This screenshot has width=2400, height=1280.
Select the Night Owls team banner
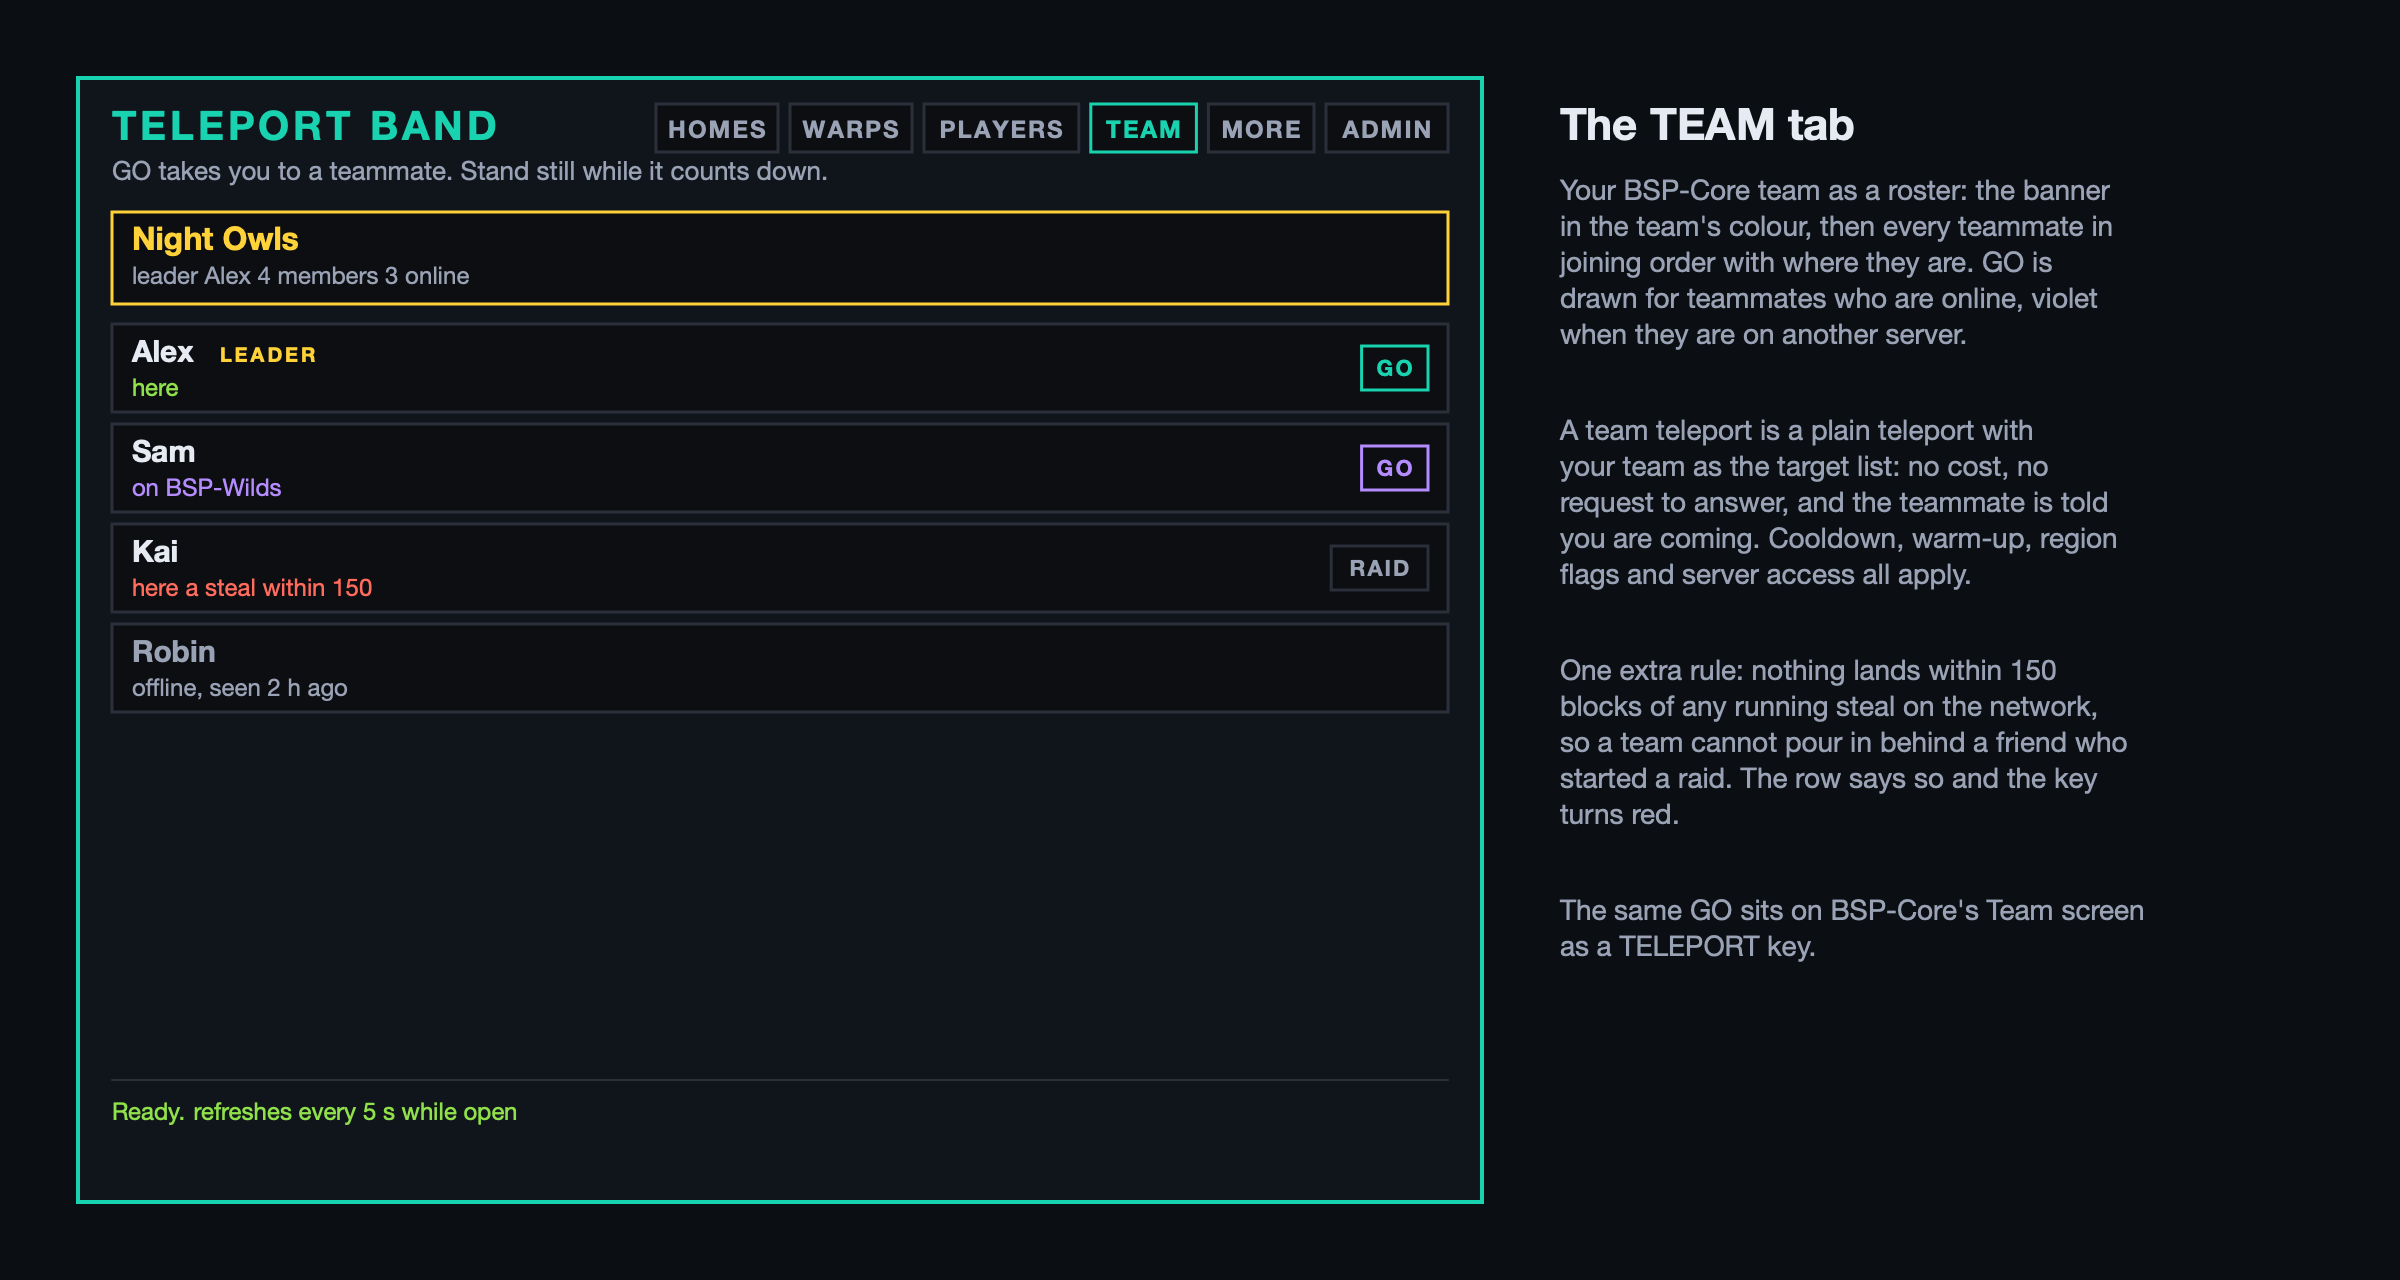[780, 258]
